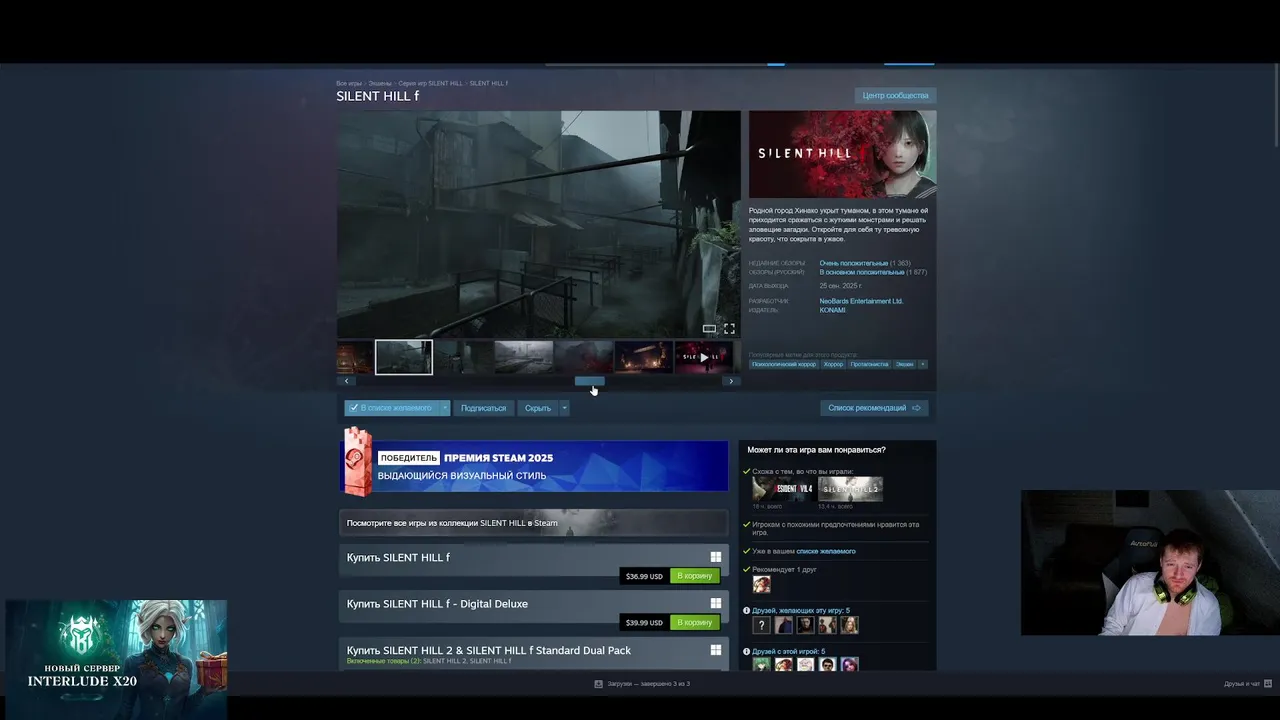Open the SILENT HILL collection banner link
Viewport: 1280px width, 720px height.
pyautogui.click(x=533, y=522)
